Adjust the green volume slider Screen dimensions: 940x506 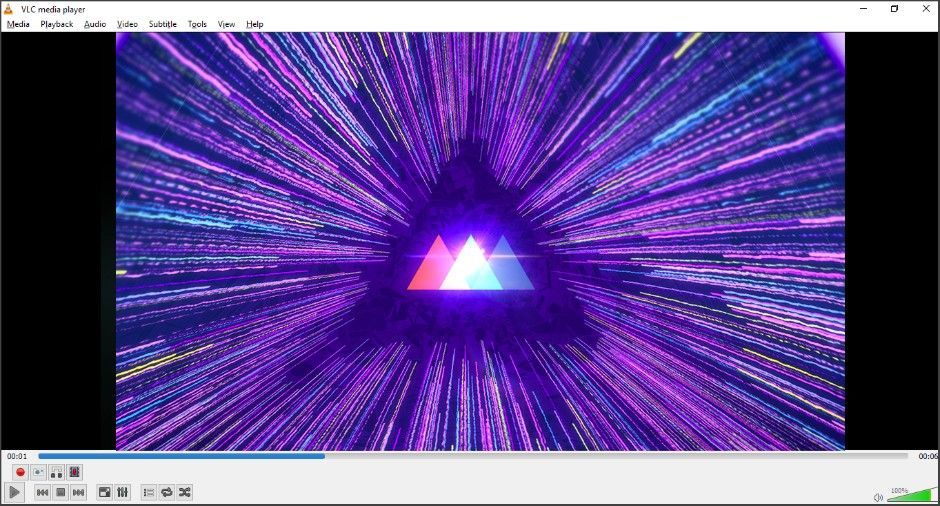click(x=911, y=495)
